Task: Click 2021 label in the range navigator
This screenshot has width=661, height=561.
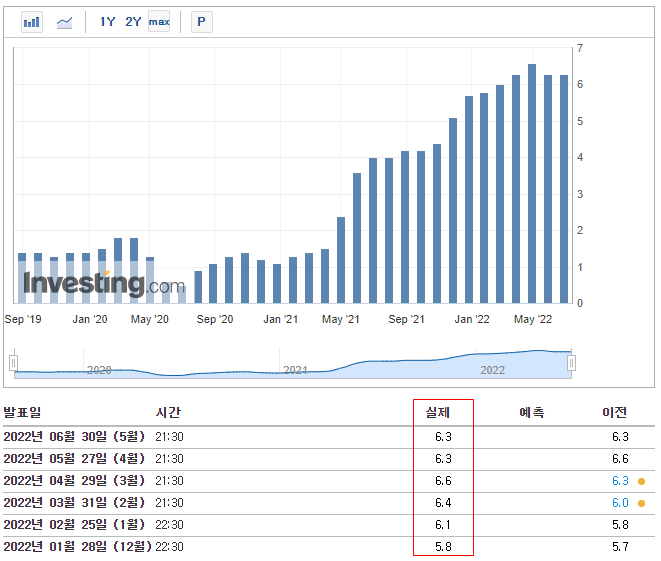Action: [295, 370]
